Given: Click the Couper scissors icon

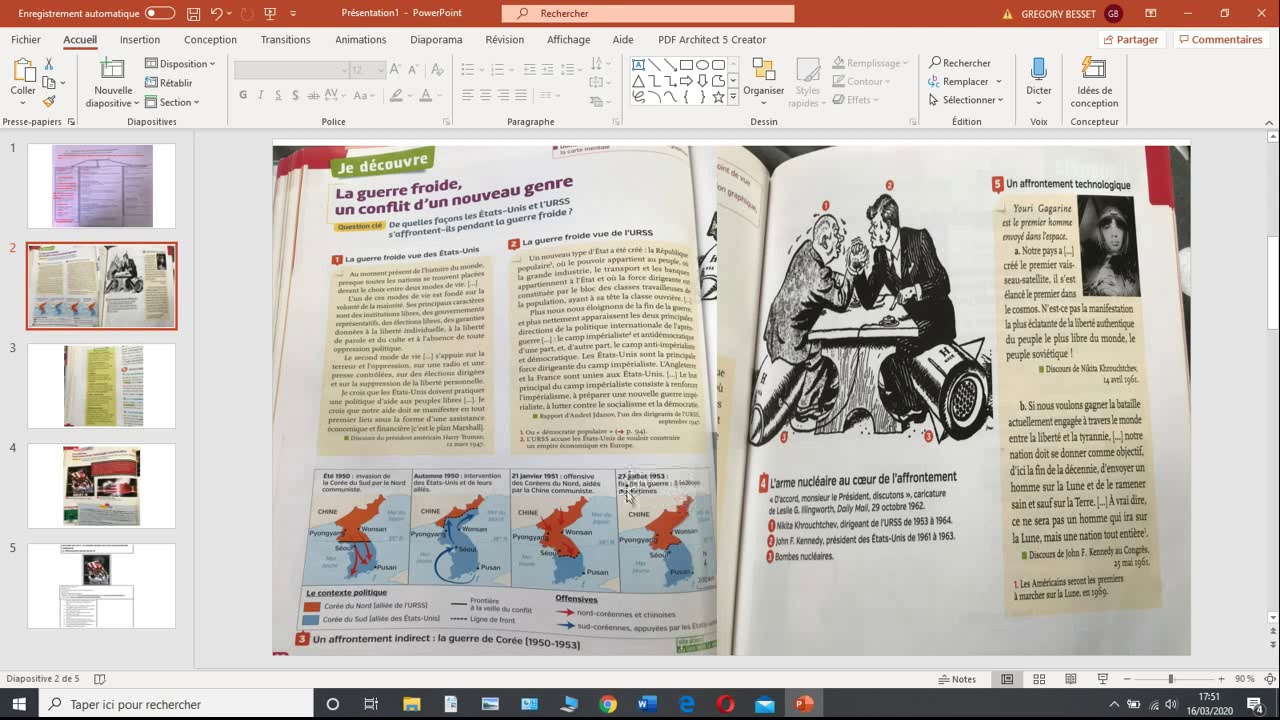Looking at the screenshot, I should (49, 64).
